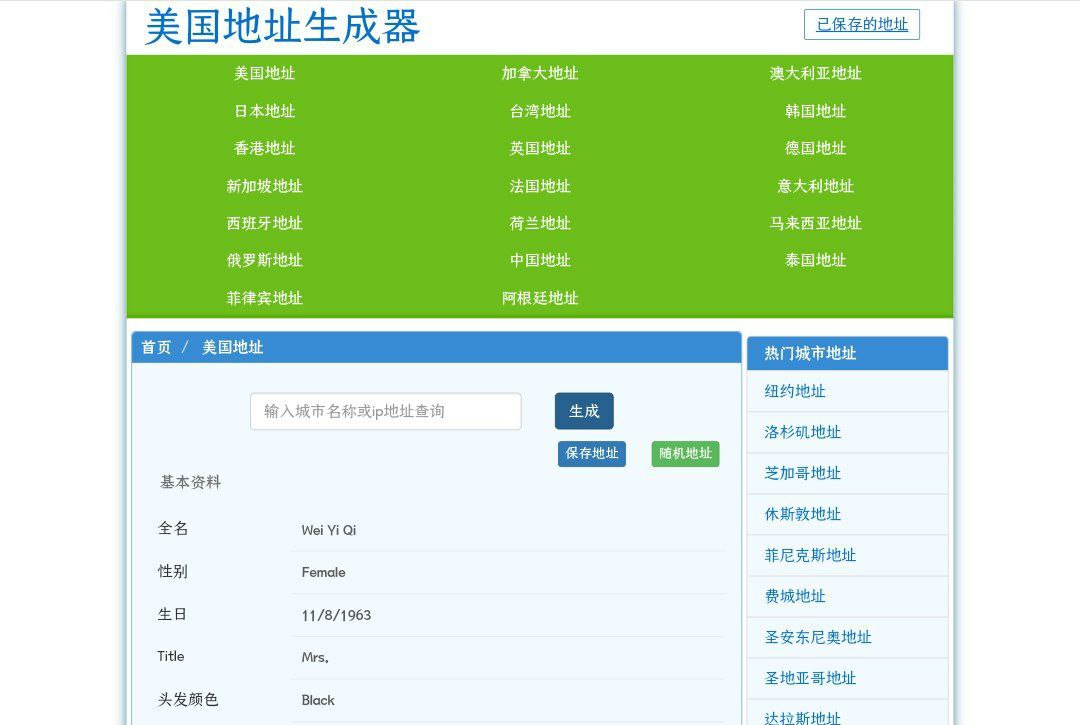Viewport: 1080px width, 725px height.
Task: Open the 已保存的地址 saved addresses link
Action: coord(862,25)
